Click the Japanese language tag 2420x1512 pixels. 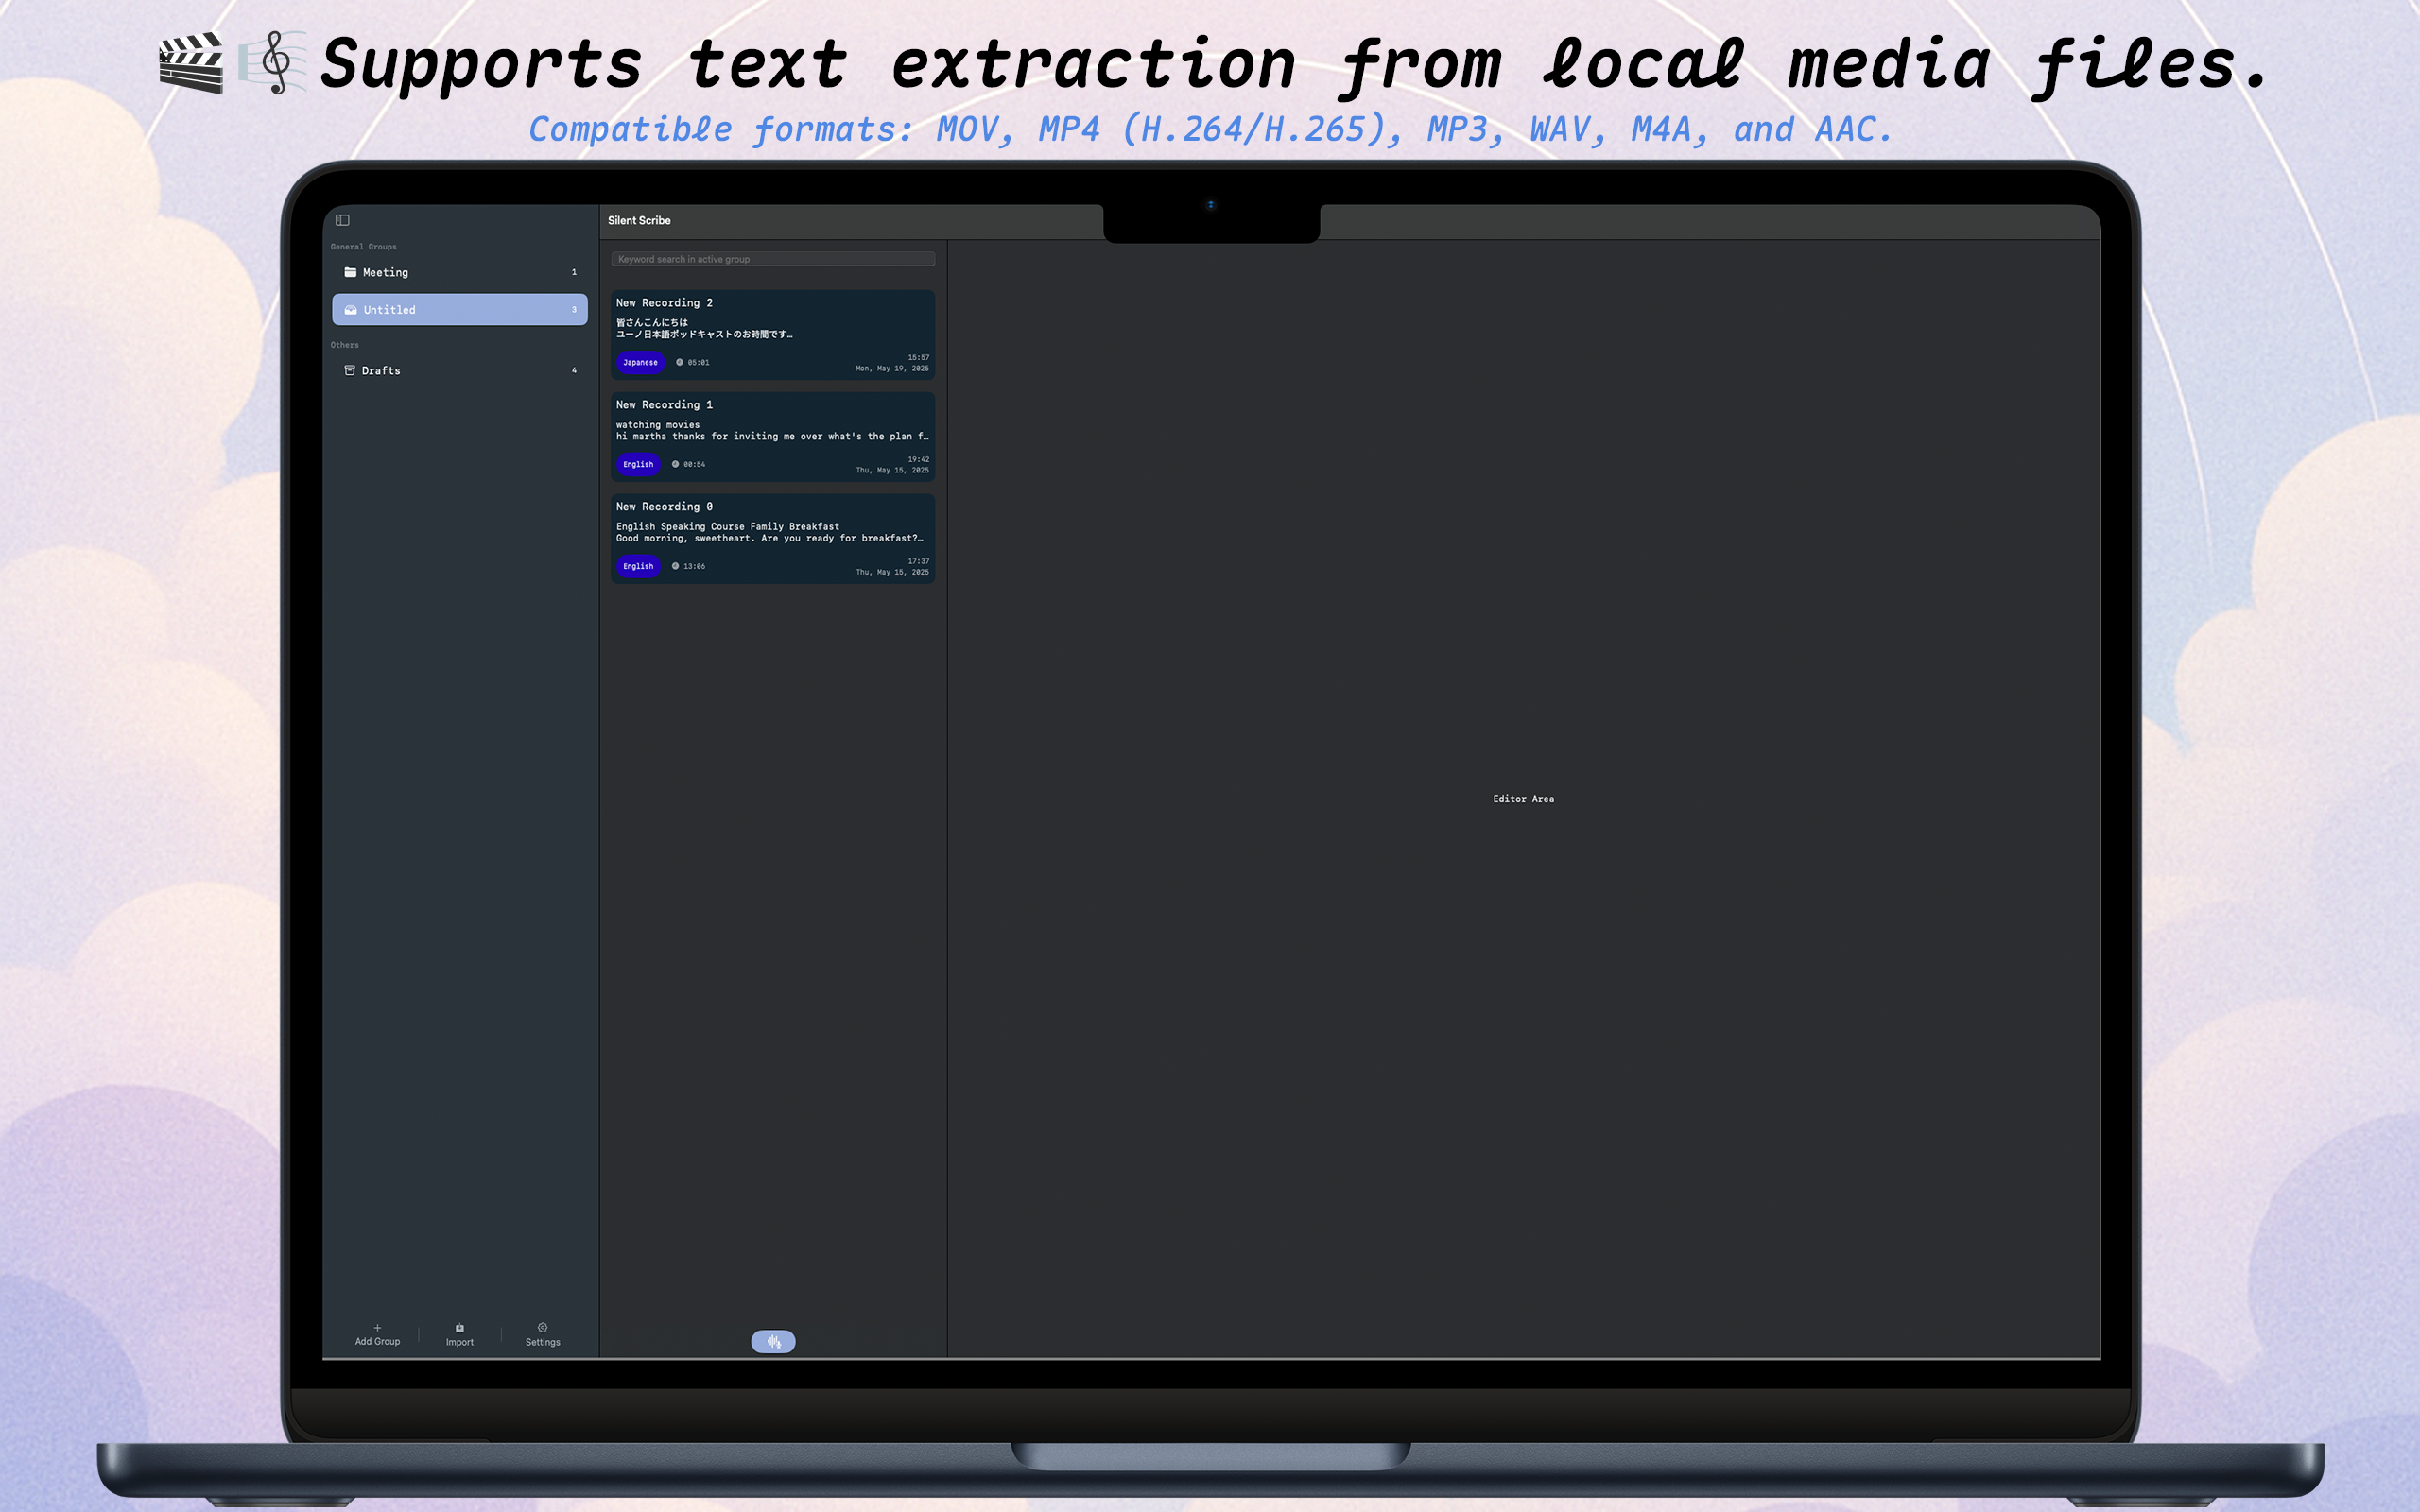pyautogui.click(x=640, y=362)
